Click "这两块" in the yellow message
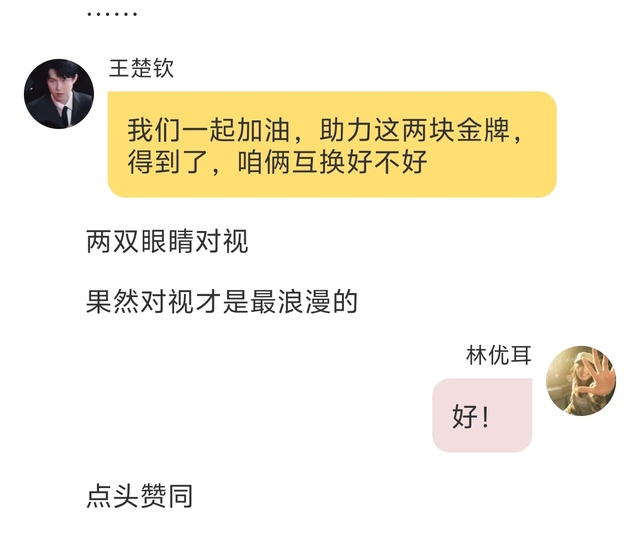This screenshot has width=640, height=548. [415, 130]
